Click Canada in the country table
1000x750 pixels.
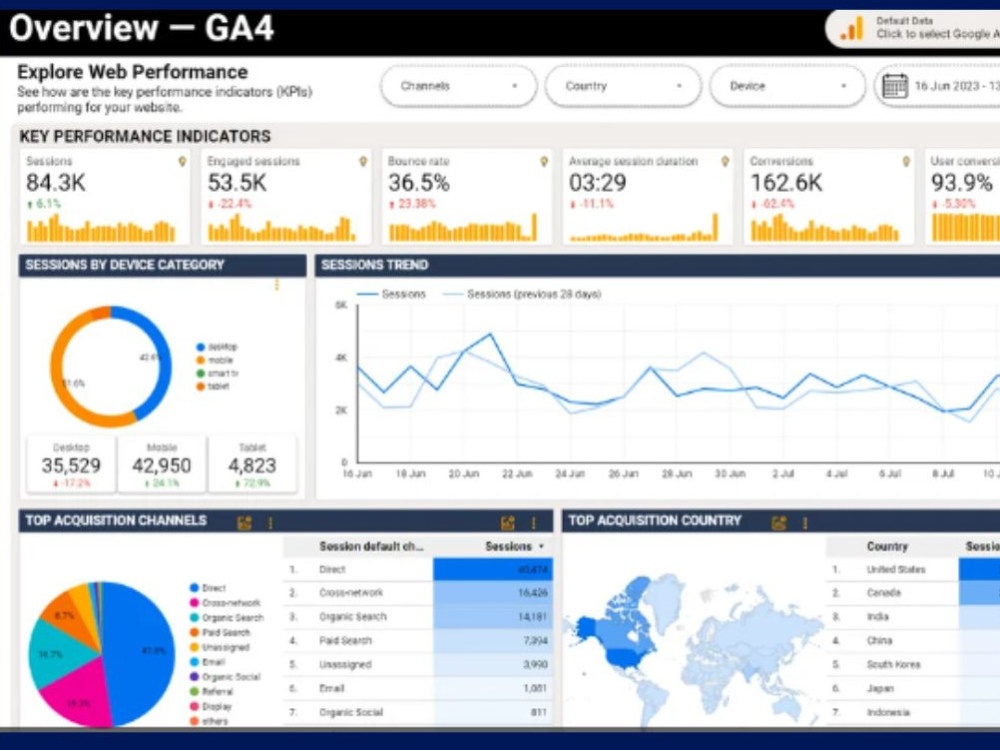[883, 593]
